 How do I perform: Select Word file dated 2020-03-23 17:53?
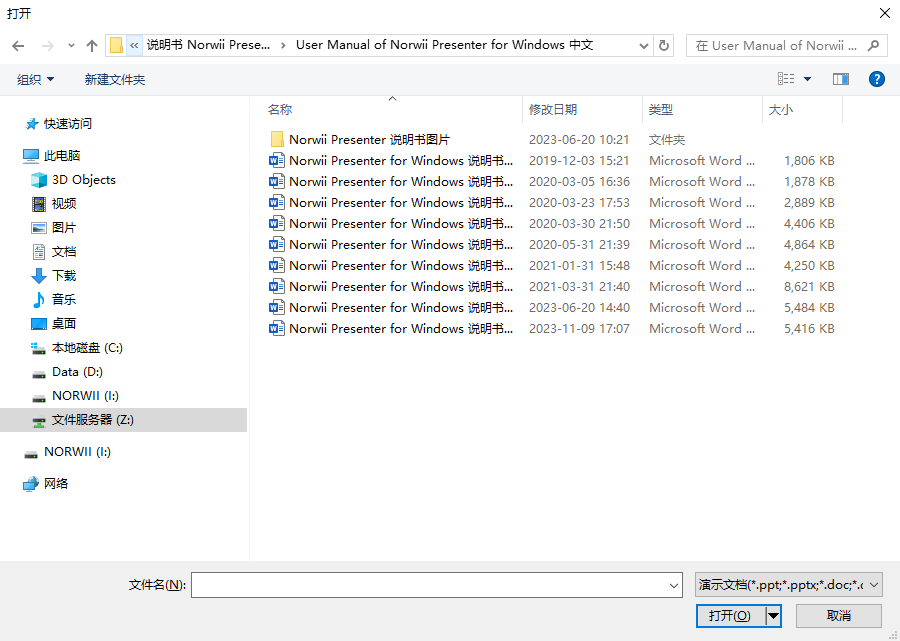point(552,203)
